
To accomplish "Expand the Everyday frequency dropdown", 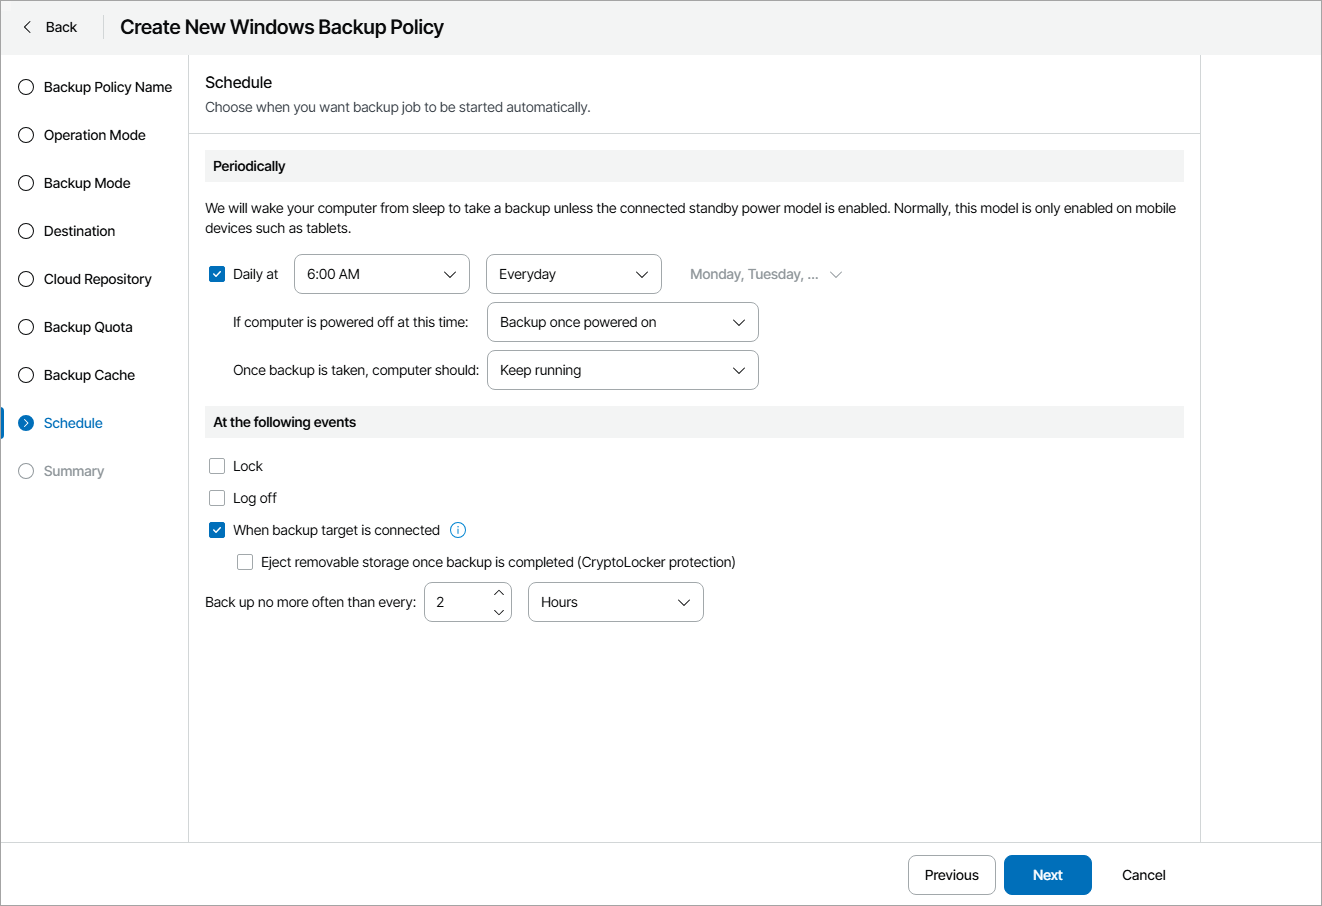I will coord(573,274).
